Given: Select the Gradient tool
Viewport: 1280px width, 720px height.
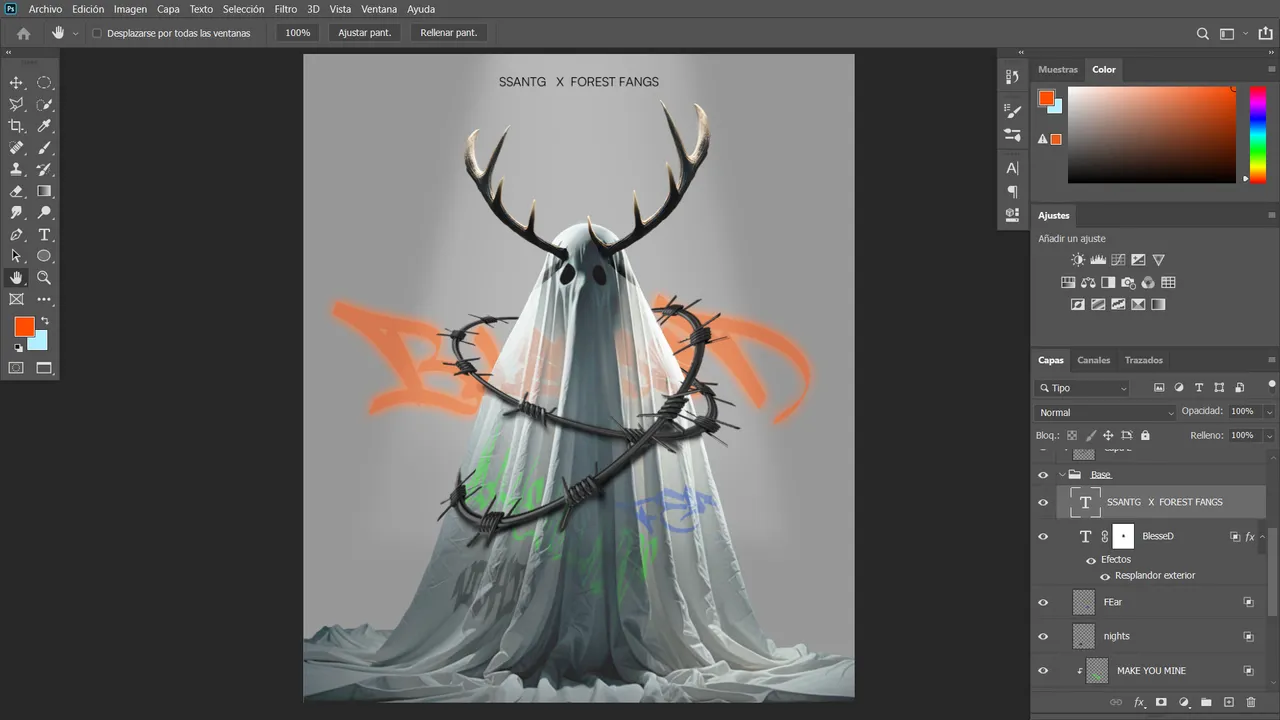Looking at the screenshot, I should 44,191.
